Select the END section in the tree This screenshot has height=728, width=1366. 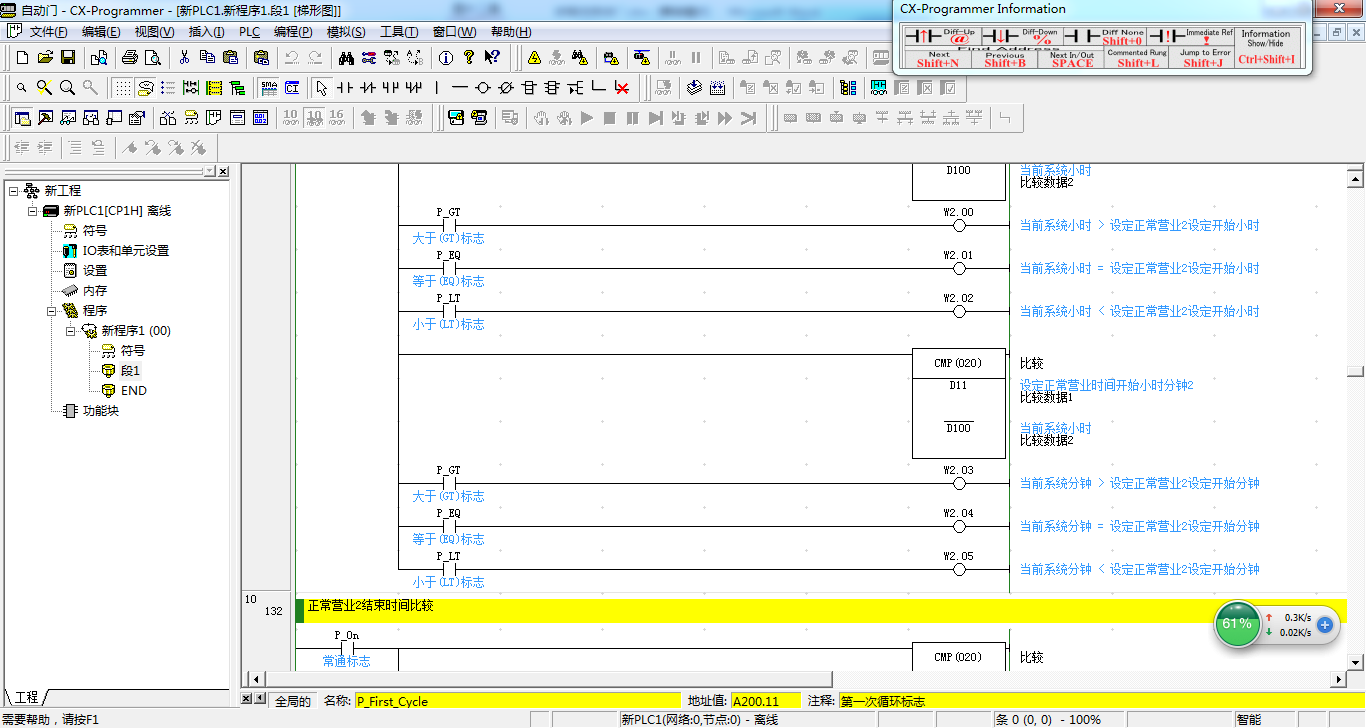pos(134,390)
